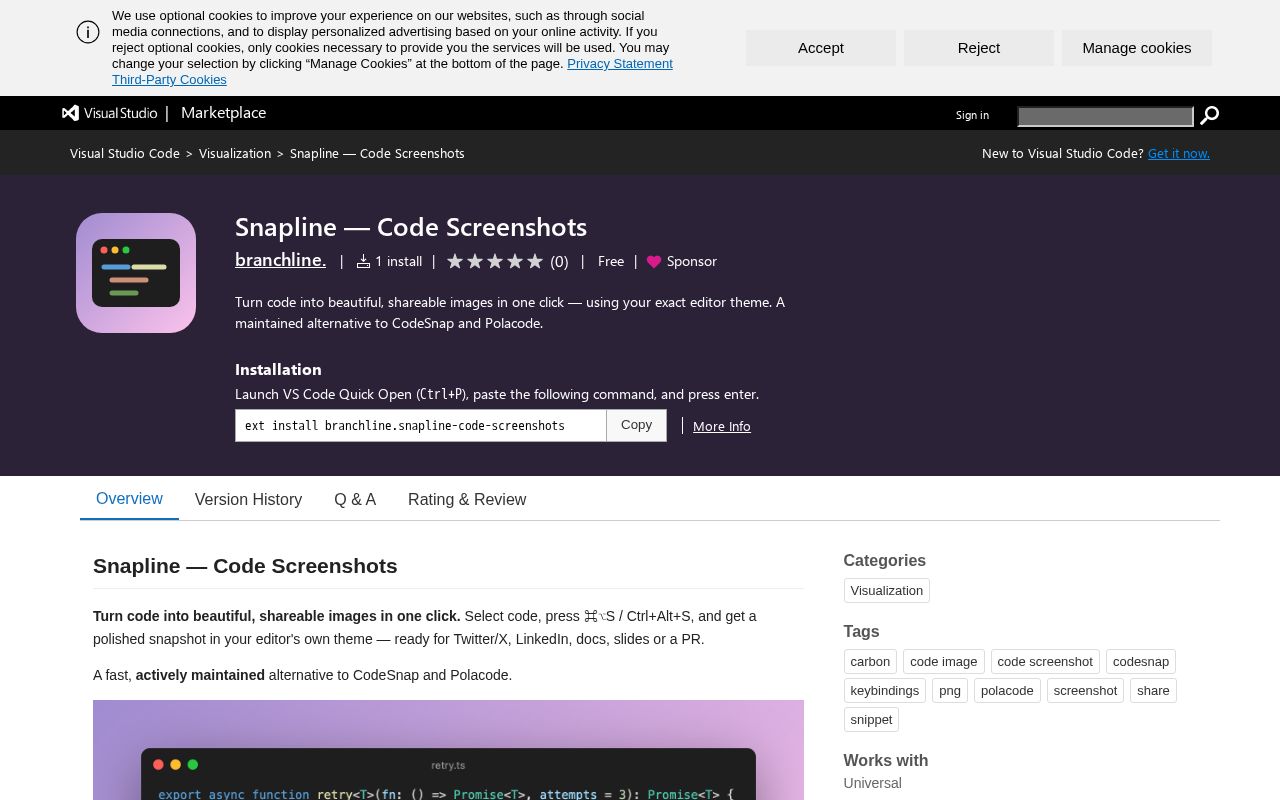Click the codesnap tag
1280x800 pixels.
[1141, 662]
